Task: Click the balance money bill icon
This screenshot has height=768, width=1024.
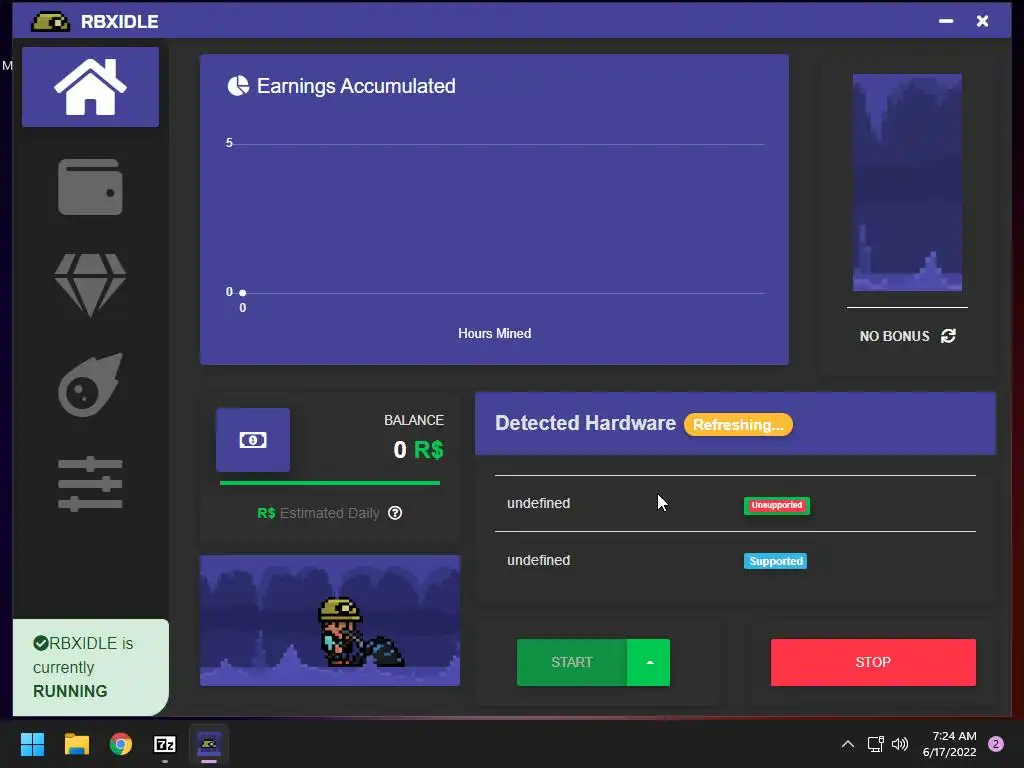Action: click(253, 440)
